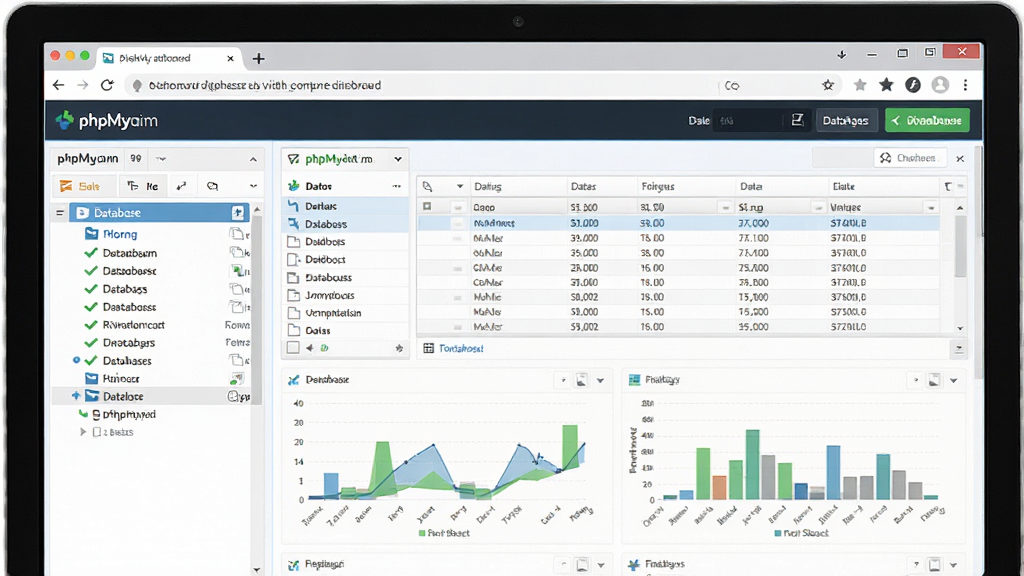Open the Dentbase chart panel dropdown
The width and height of the screenshot is (1024, 576).
(600, 380)
